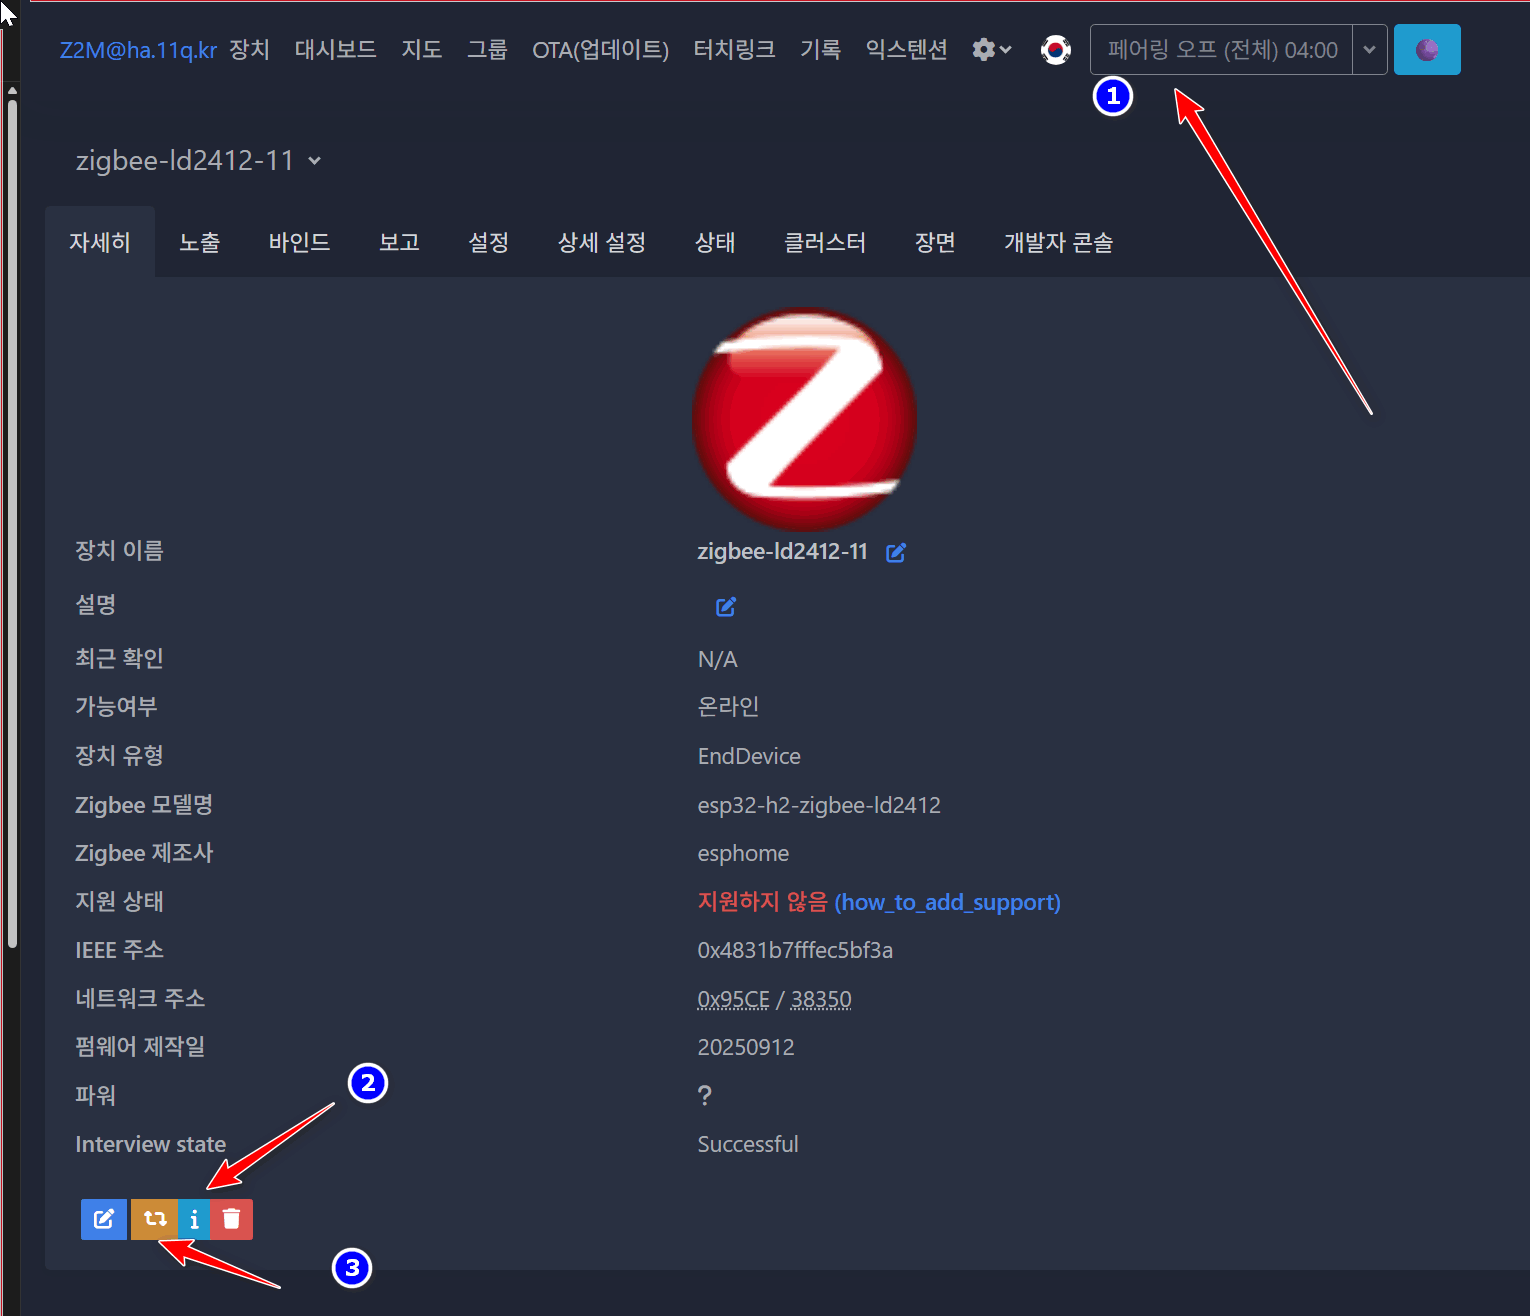Open the 대시보드 menu item

coord(335,49)
